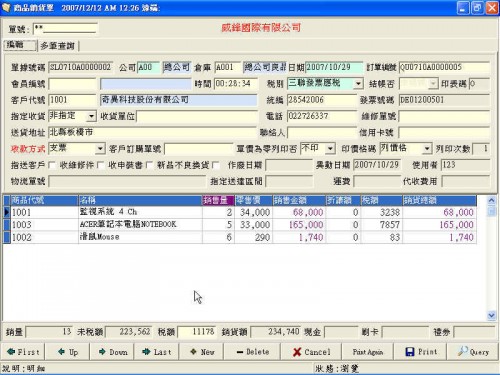Create a New sales record

[202, 352]
